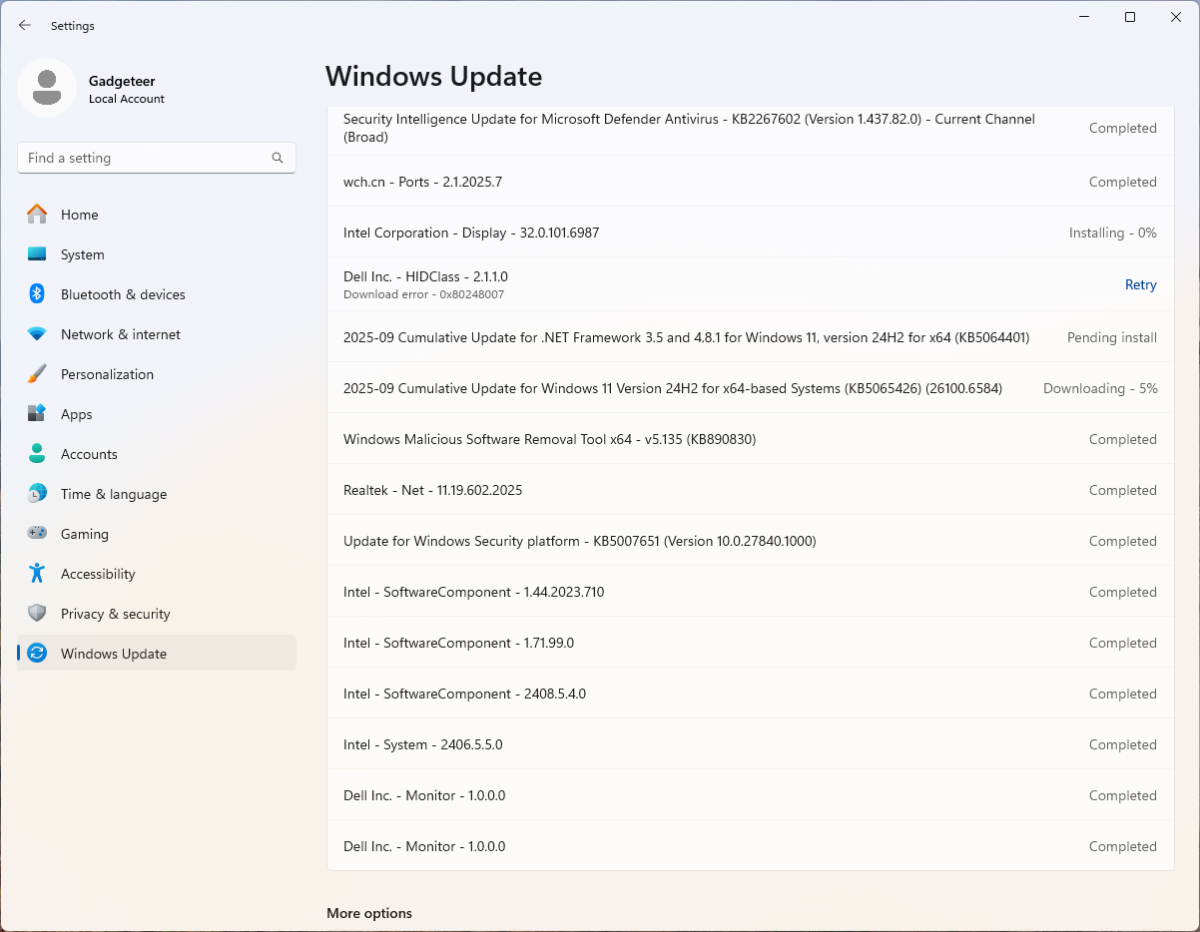Select the Network & internet Wi-Fi icon
The image size is (1200, 932).
click(x=37, y=334)
